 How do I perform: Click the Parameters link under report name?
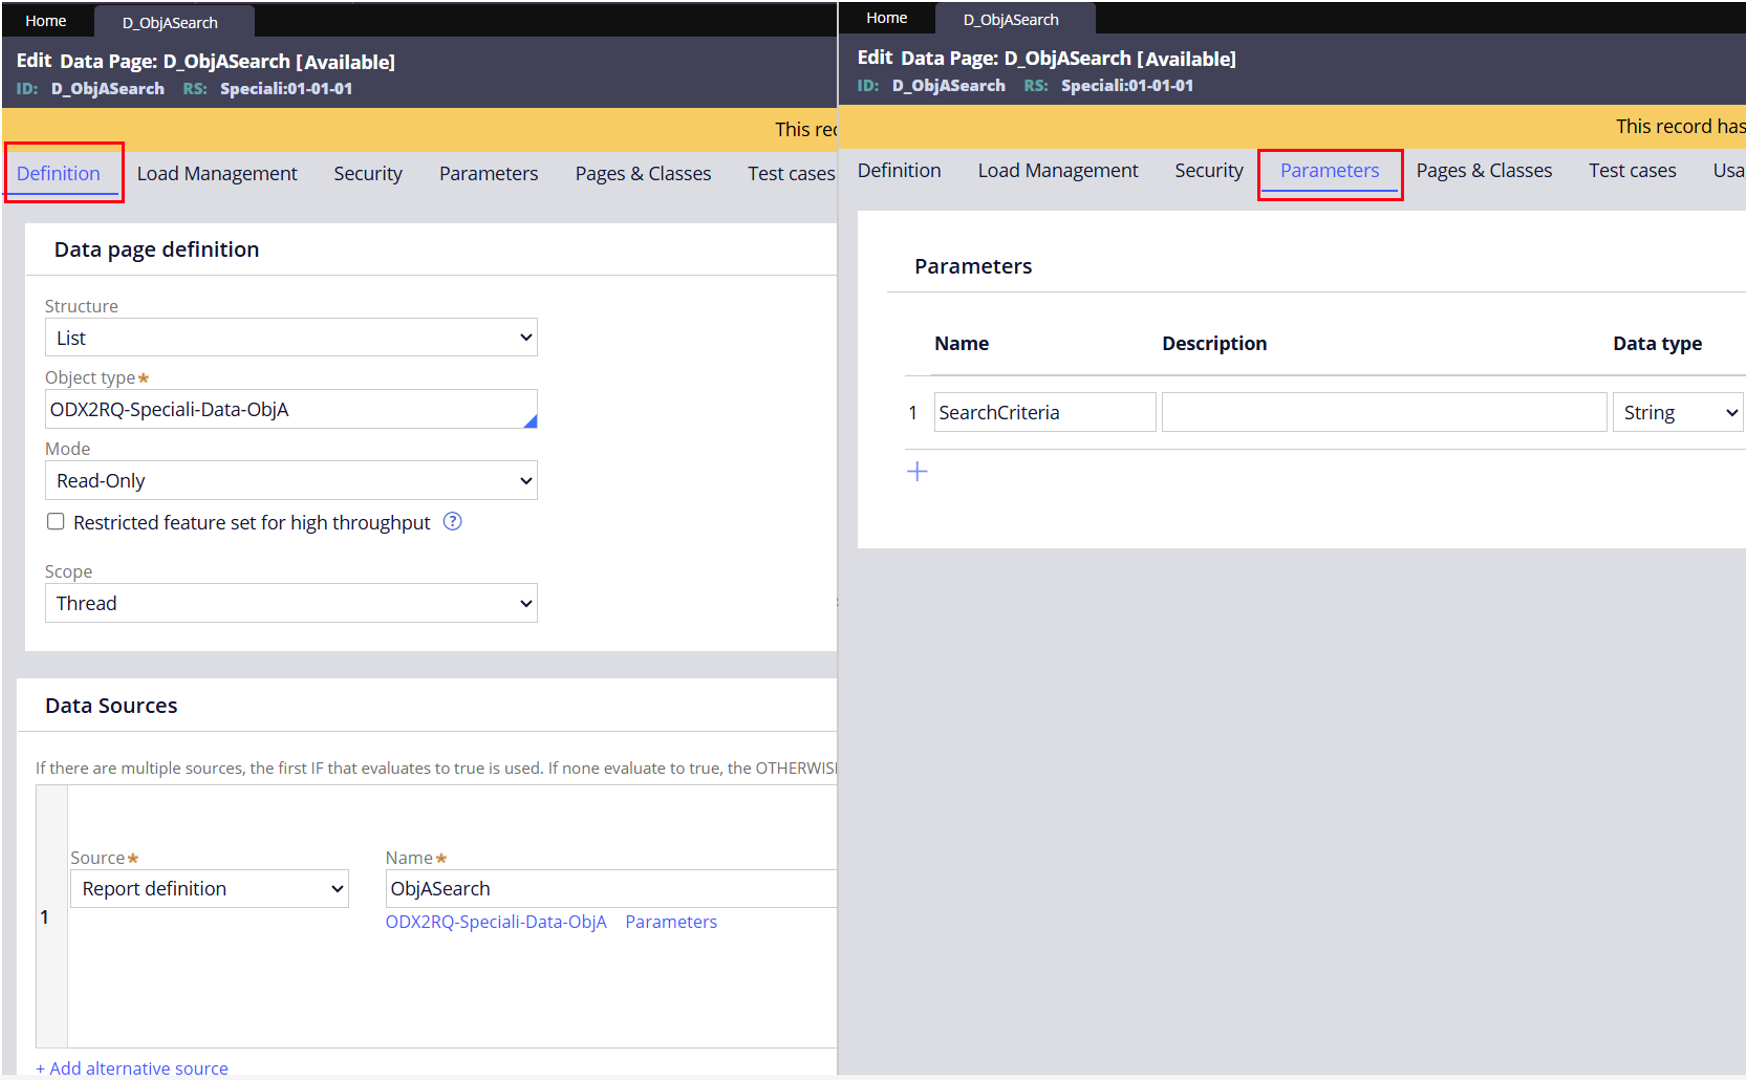click(x=671, y=922)
